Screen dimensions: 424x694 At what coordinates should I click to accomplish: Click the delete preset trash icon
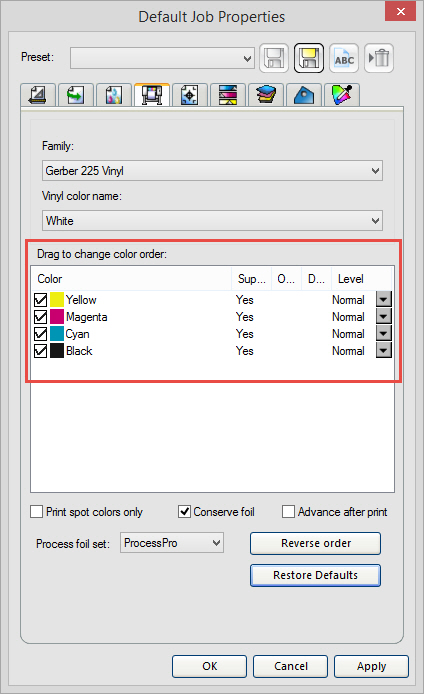tap(379, 58)
